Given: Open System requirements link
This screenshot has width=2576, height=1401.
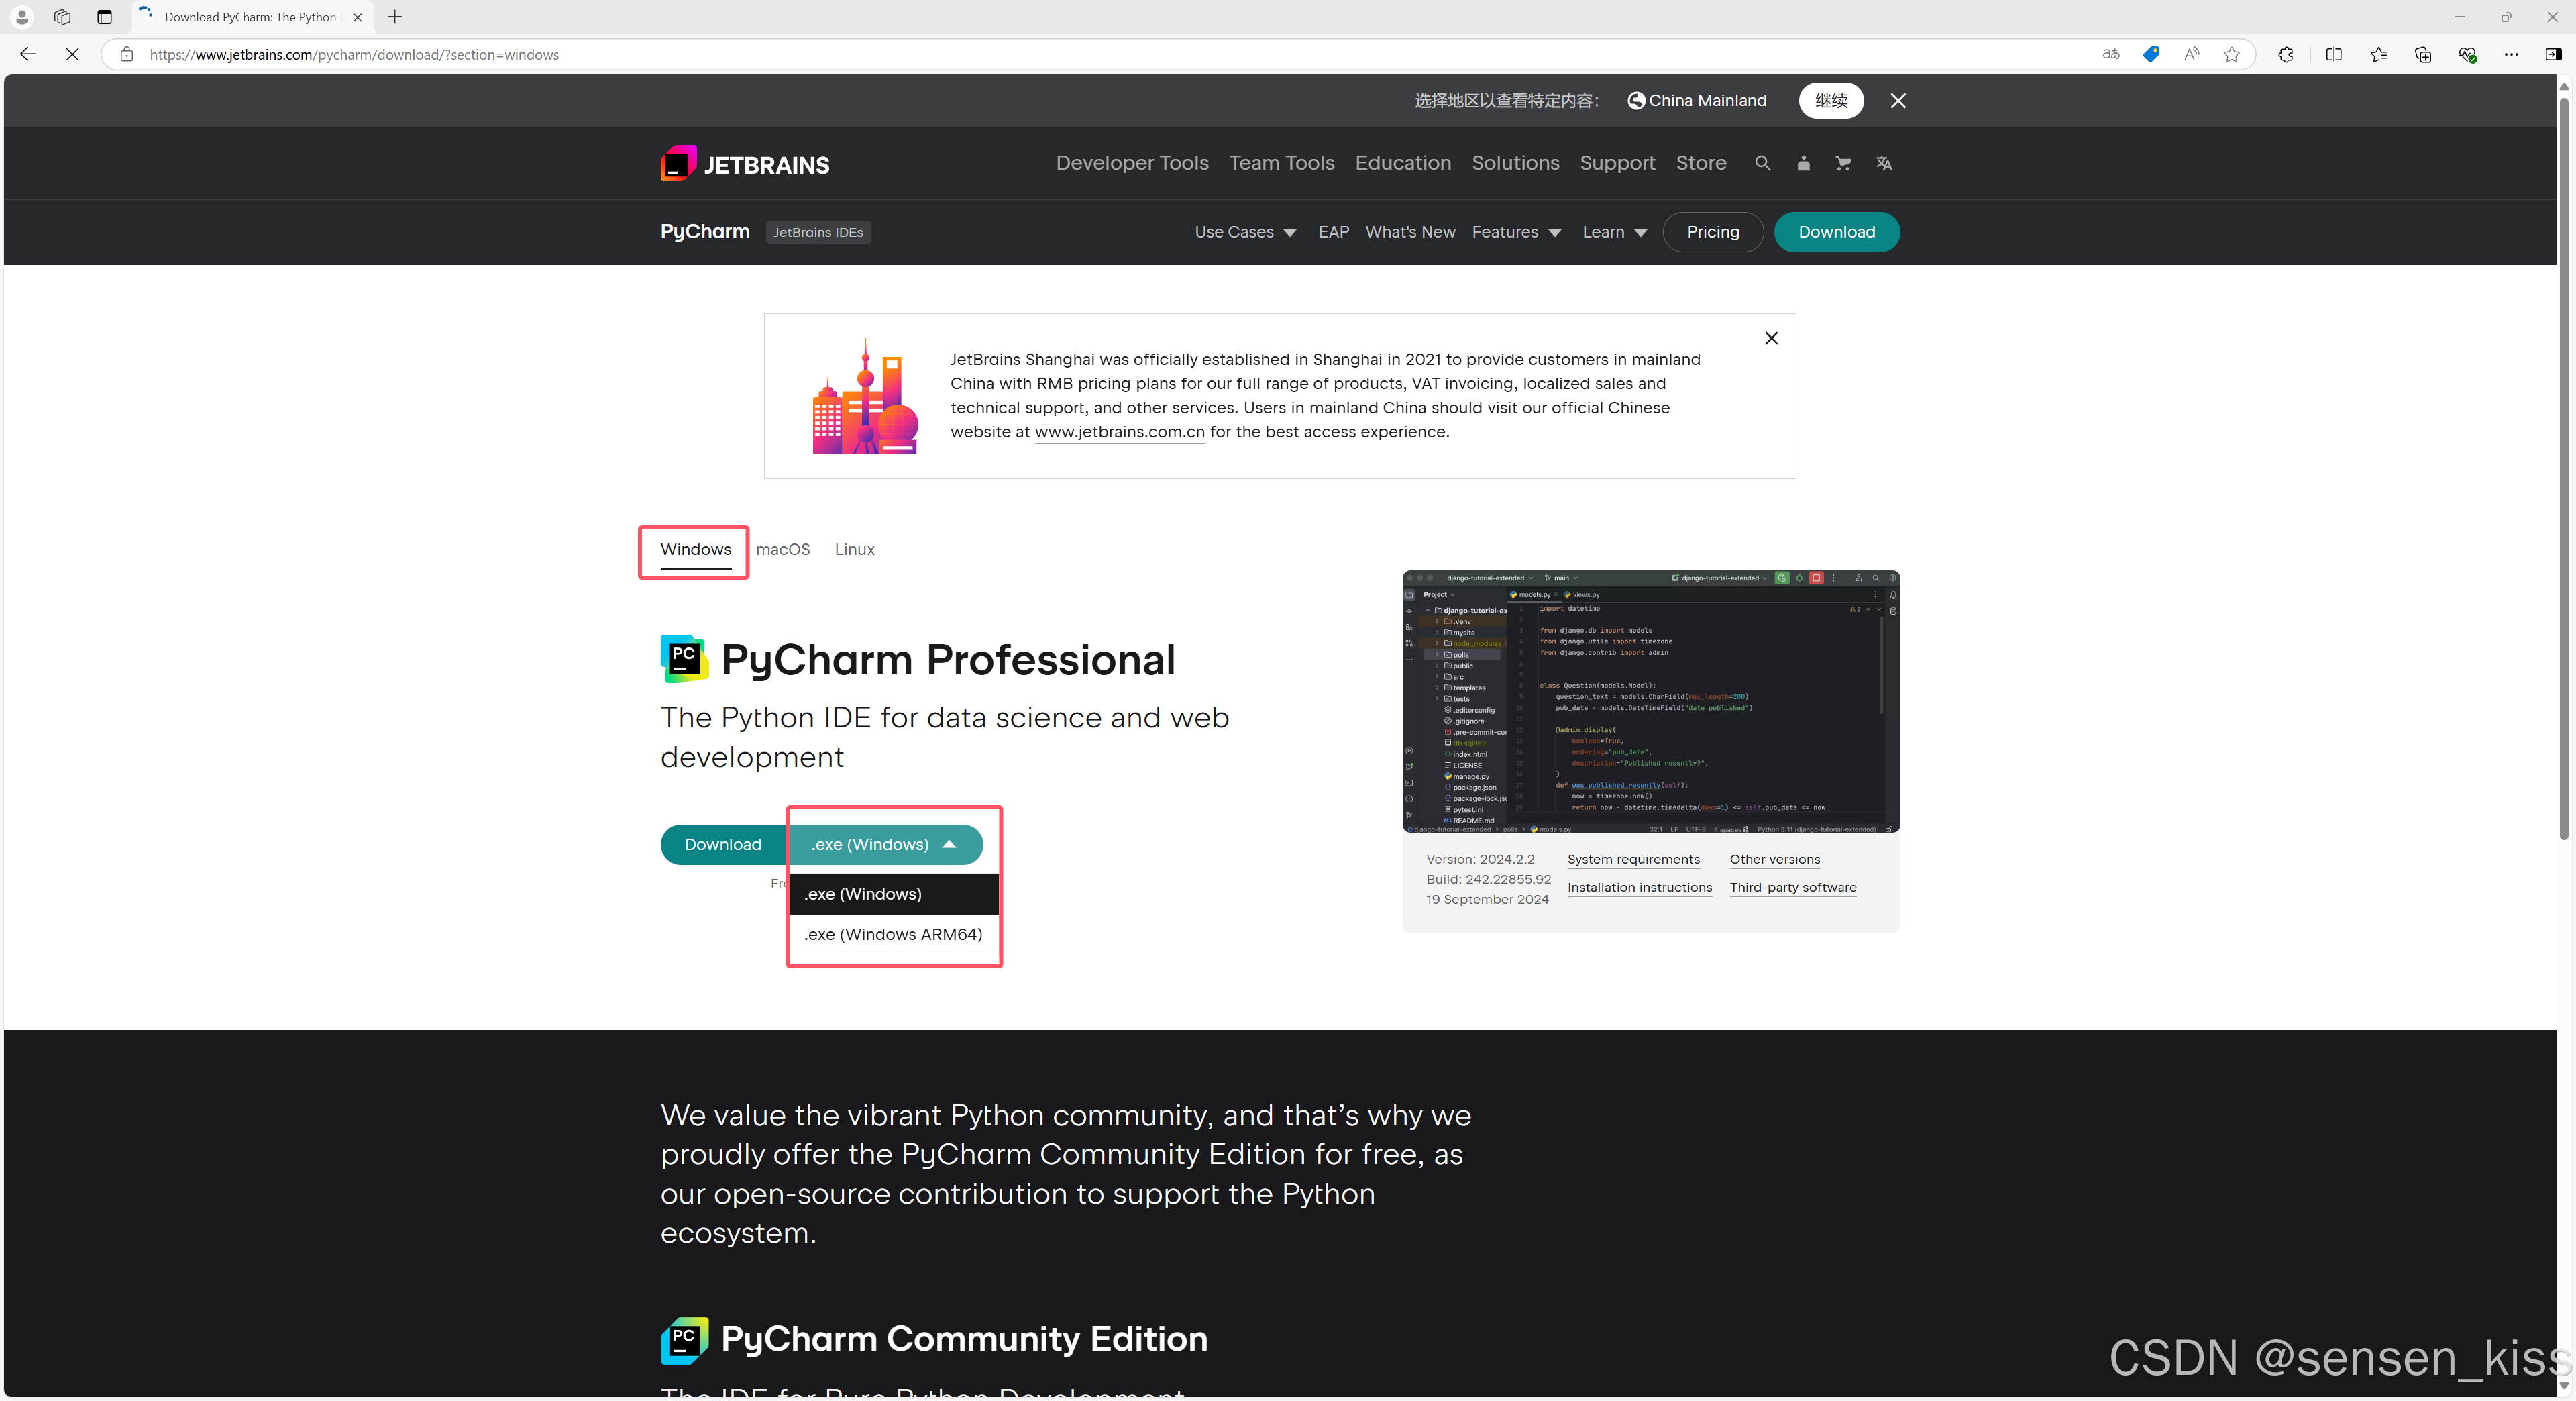Looking at the screenshot, I should pyautogui.click(x=1633, y=859).
